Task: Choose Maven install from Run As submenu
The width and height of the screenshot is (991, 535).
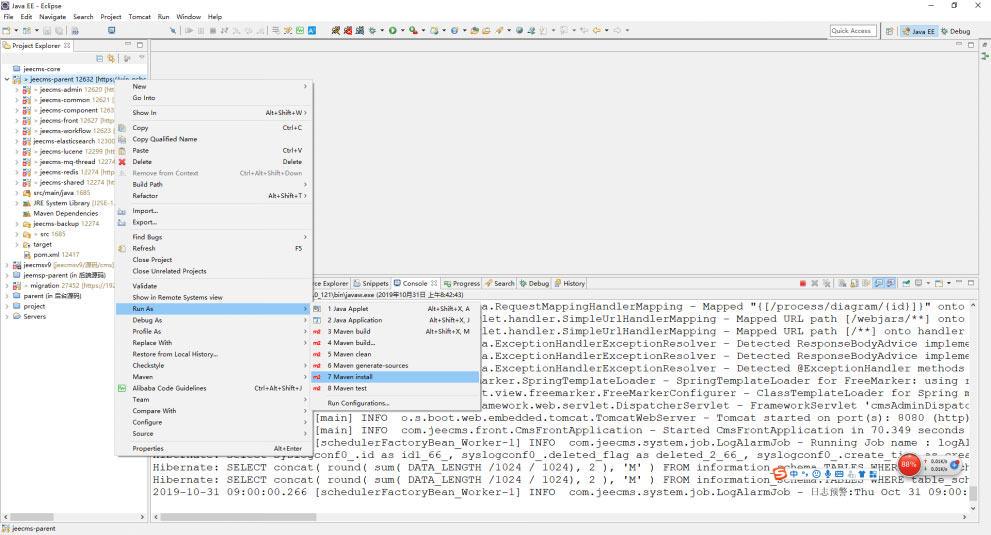Action: point(349,376)
